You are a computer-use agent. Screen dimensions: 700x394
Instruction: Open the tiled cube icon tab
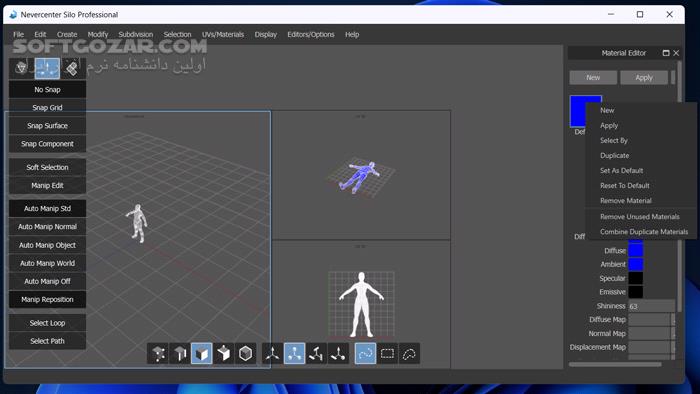[x=73, y=68]
